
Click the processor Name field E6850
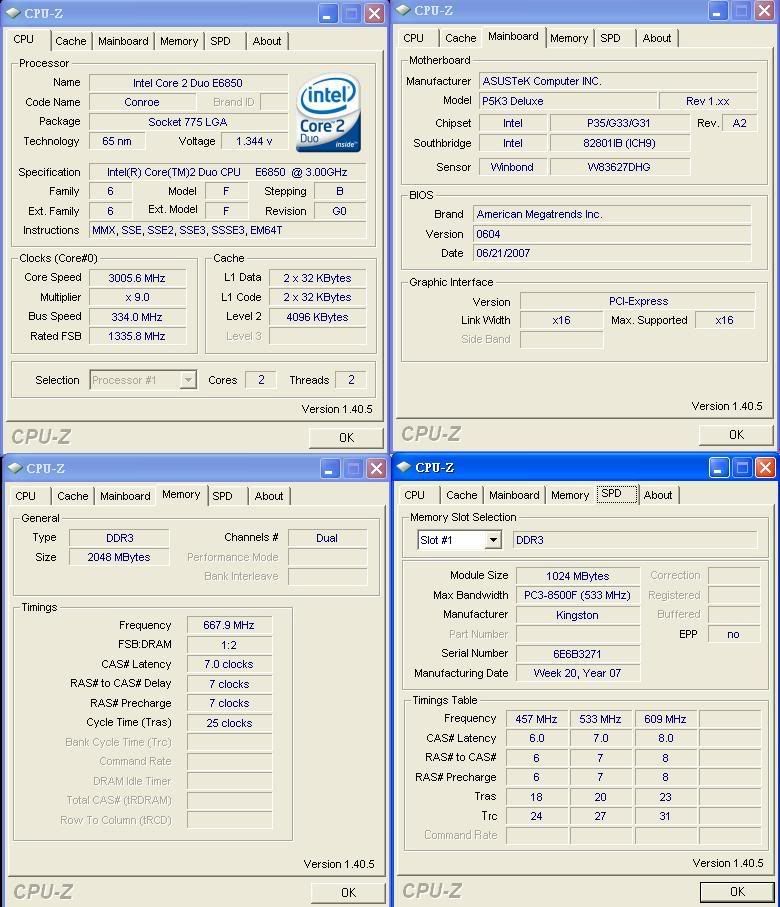pyautogui.click(x=188, y=83)
